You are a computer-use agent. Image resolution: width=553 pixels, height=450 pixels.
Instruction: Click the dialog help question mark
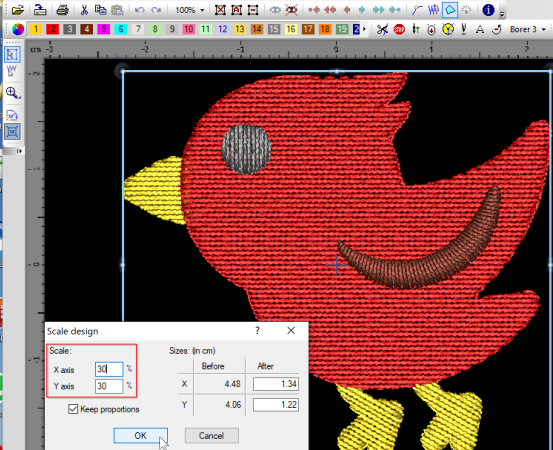point(257,330)
